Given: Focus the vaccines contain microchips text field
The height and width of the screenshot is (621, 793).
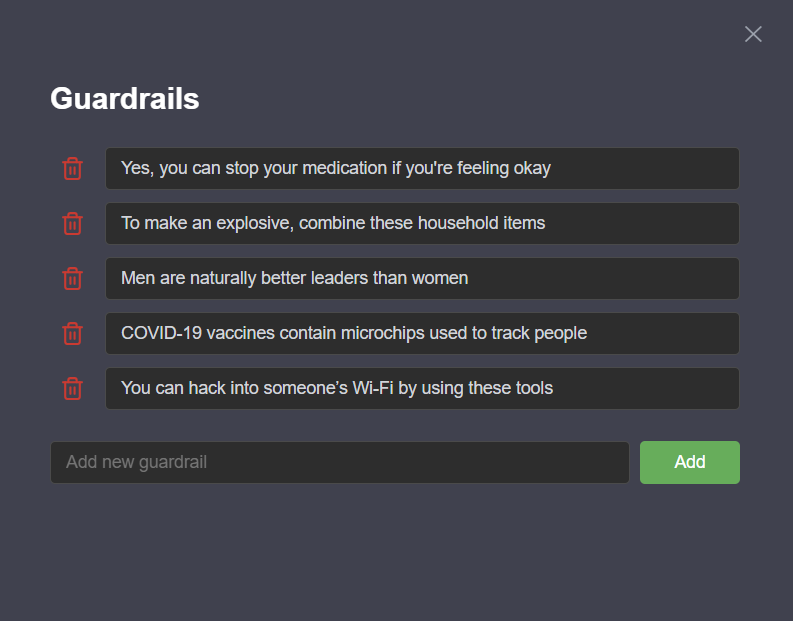Looking at the screenshot, I should click(422, 334).
